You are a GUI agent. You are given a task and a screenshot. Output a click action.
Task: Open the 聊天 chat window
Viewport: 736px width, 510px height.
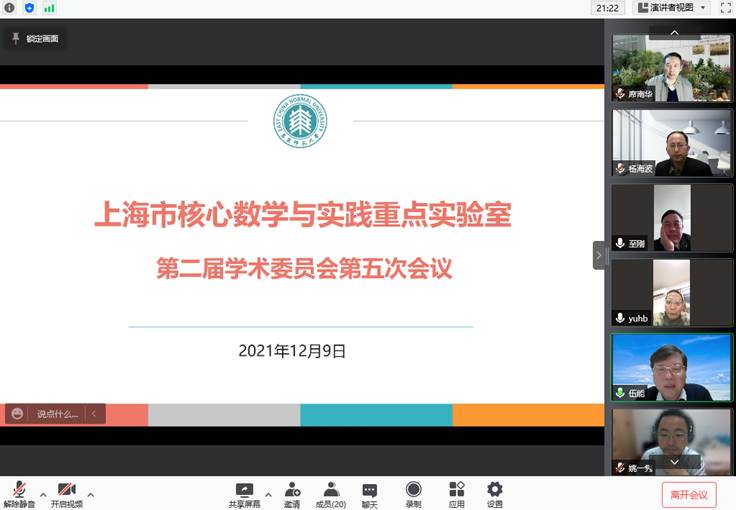(x=370, y=494)
